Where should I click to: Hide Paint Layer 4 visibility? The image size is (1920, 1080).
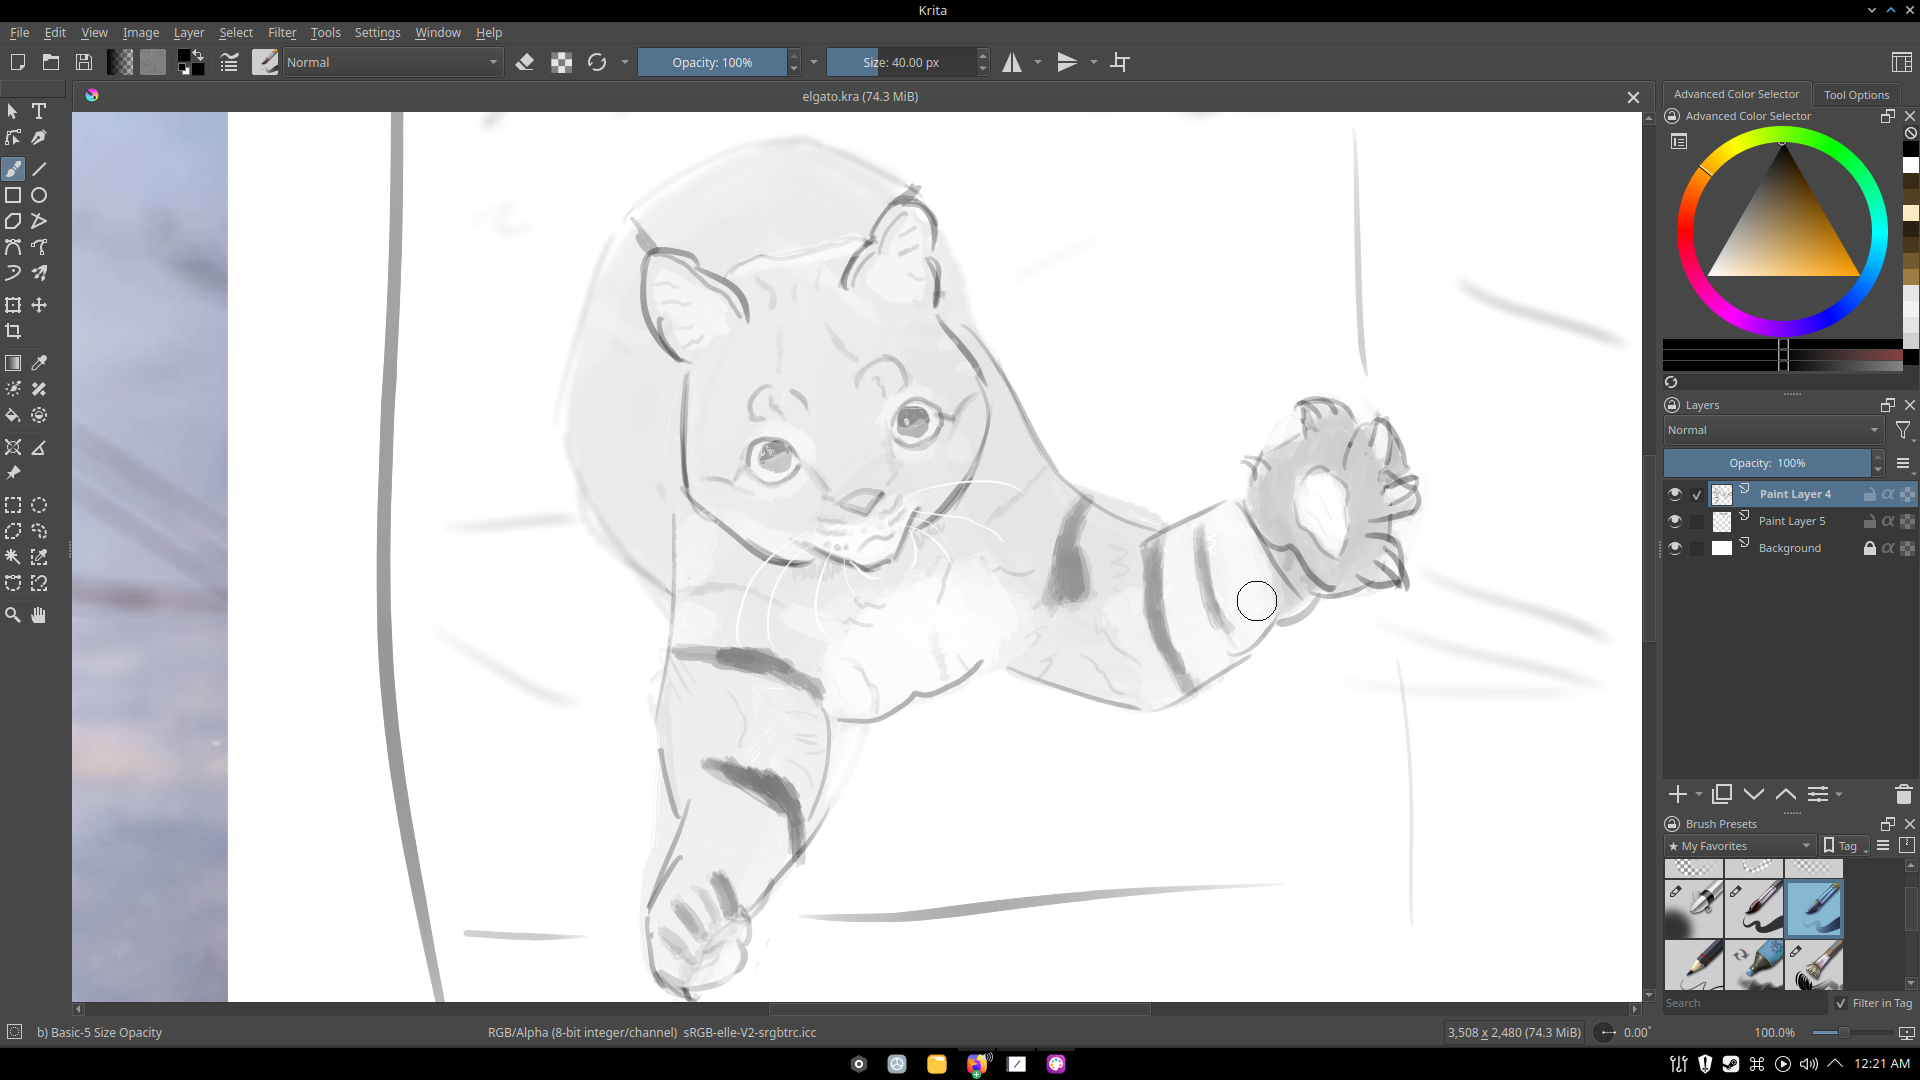point(1675,494)
